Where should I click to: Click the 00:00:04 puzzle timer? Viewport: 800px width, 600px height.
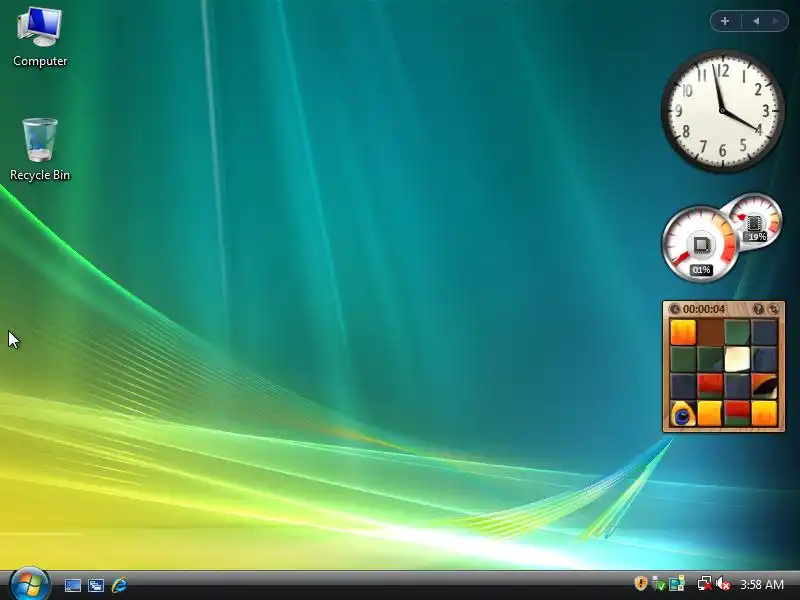(x=704, y=309)
